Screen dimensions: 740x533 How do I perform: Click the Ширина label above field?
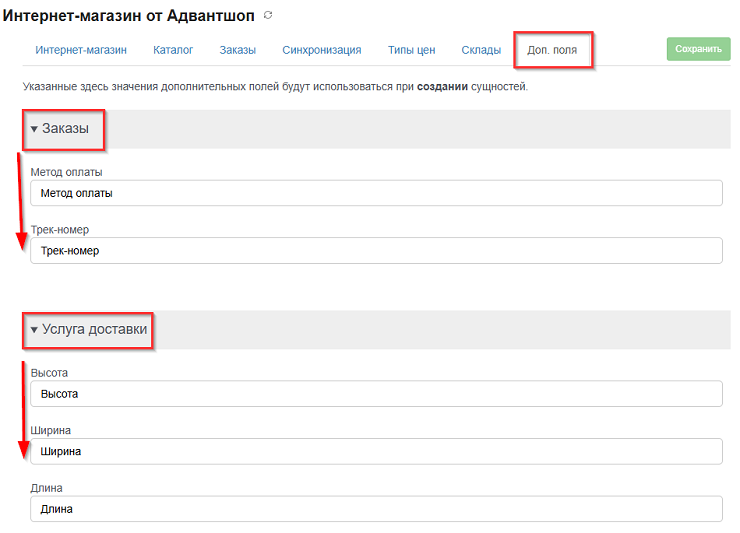click(x=50, y=431)
